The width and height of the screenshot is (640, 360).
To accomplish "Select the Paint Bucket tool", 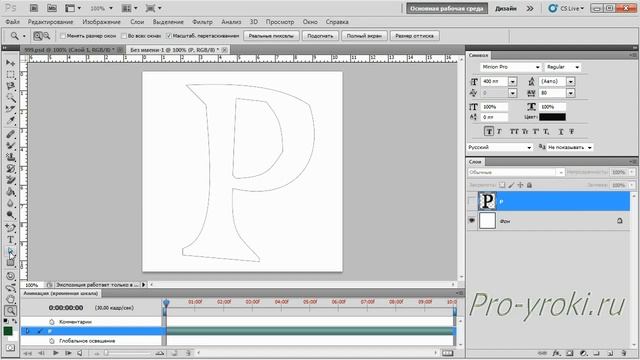I will click(11, 192).
